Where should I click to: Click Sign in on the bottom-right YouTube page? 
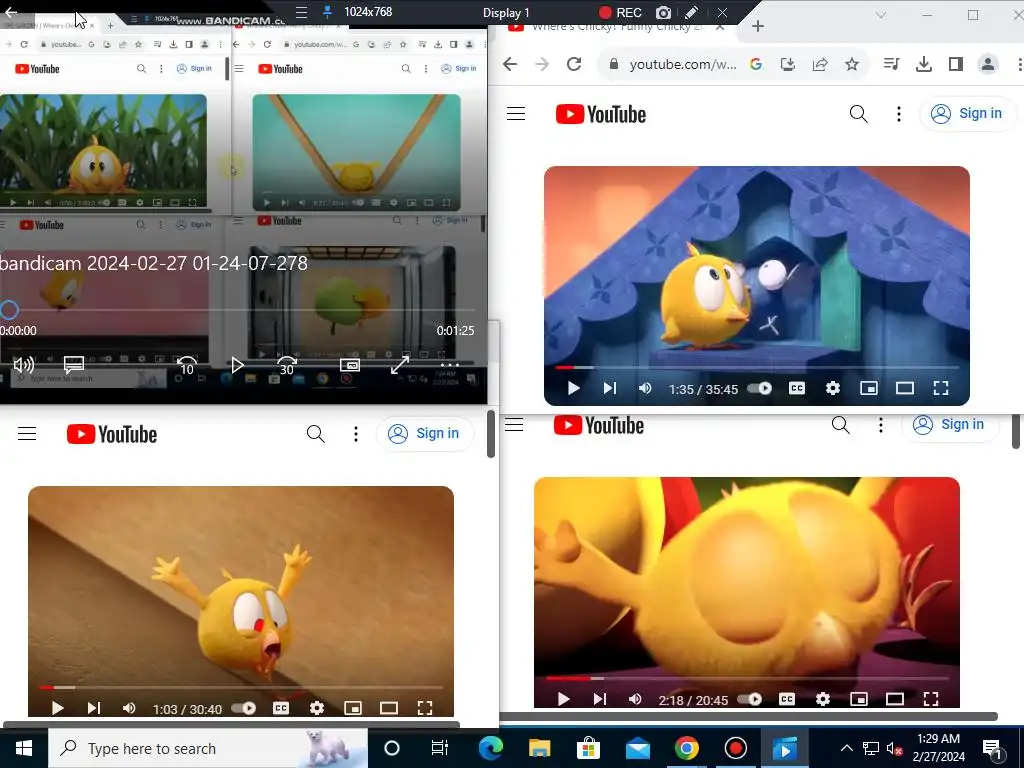pyautogui.click(x=950, y=425)
